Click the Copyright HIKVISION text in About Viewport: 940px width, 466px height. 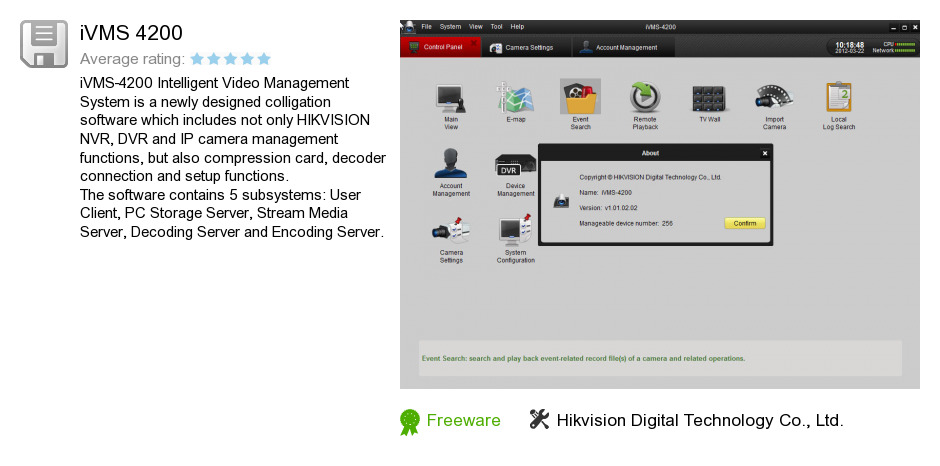(x=650, y=178)
